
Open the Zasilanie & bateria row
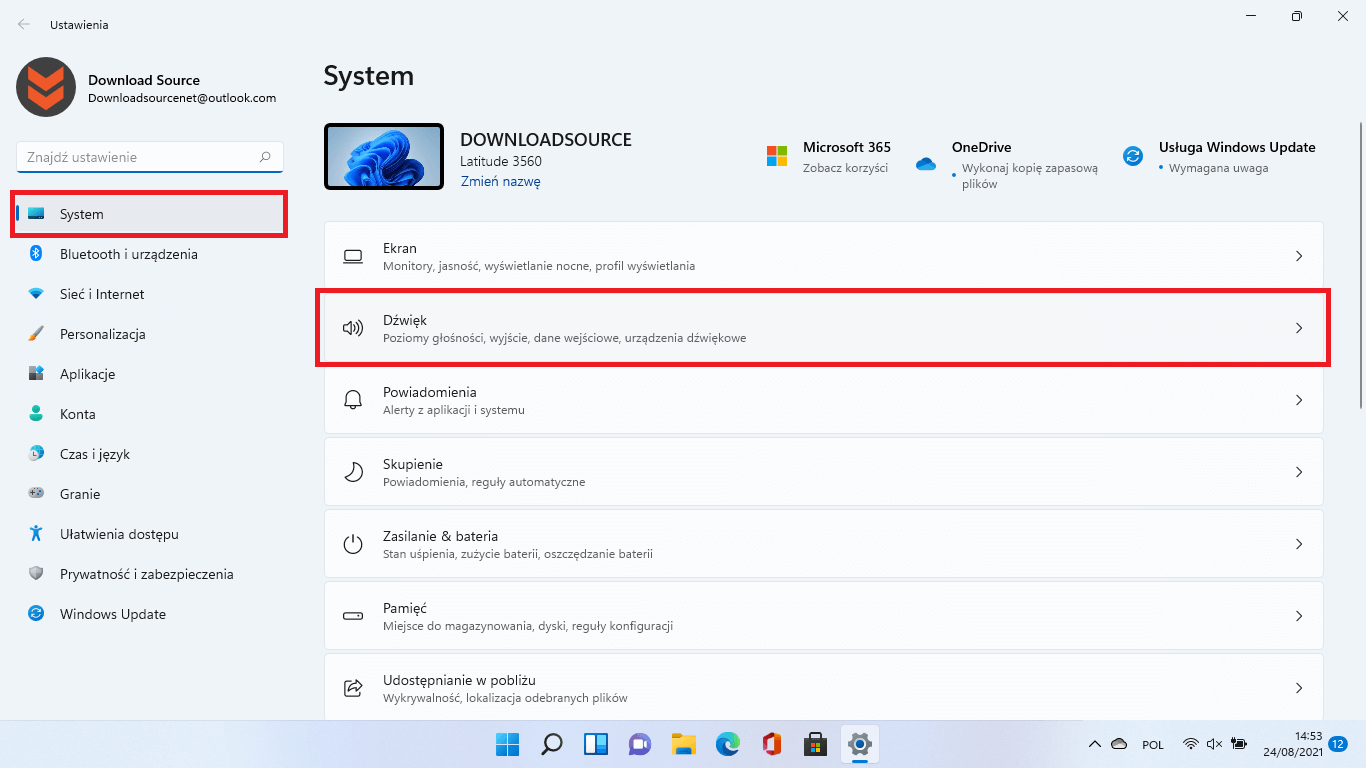click(824, 544)
